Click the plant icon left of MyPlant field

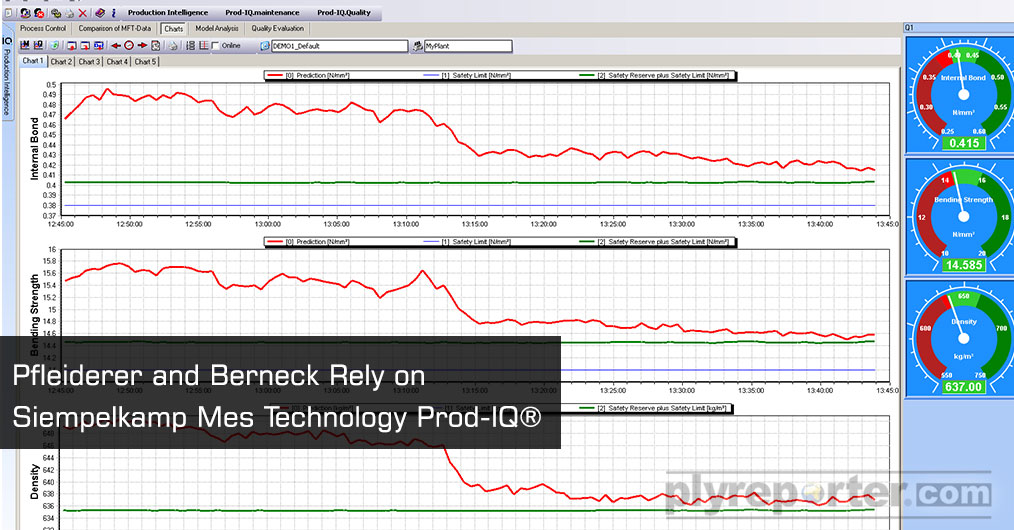(418, 46)
